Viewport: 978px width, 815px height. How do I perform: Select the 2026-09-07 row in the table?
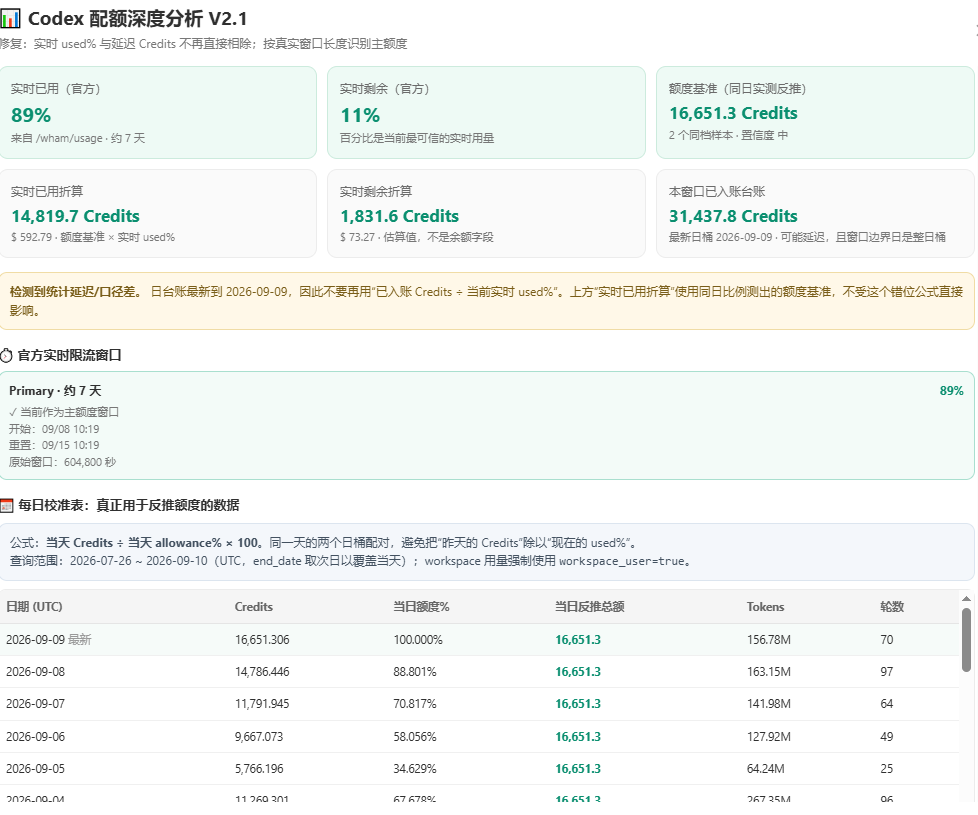(479, 704)
